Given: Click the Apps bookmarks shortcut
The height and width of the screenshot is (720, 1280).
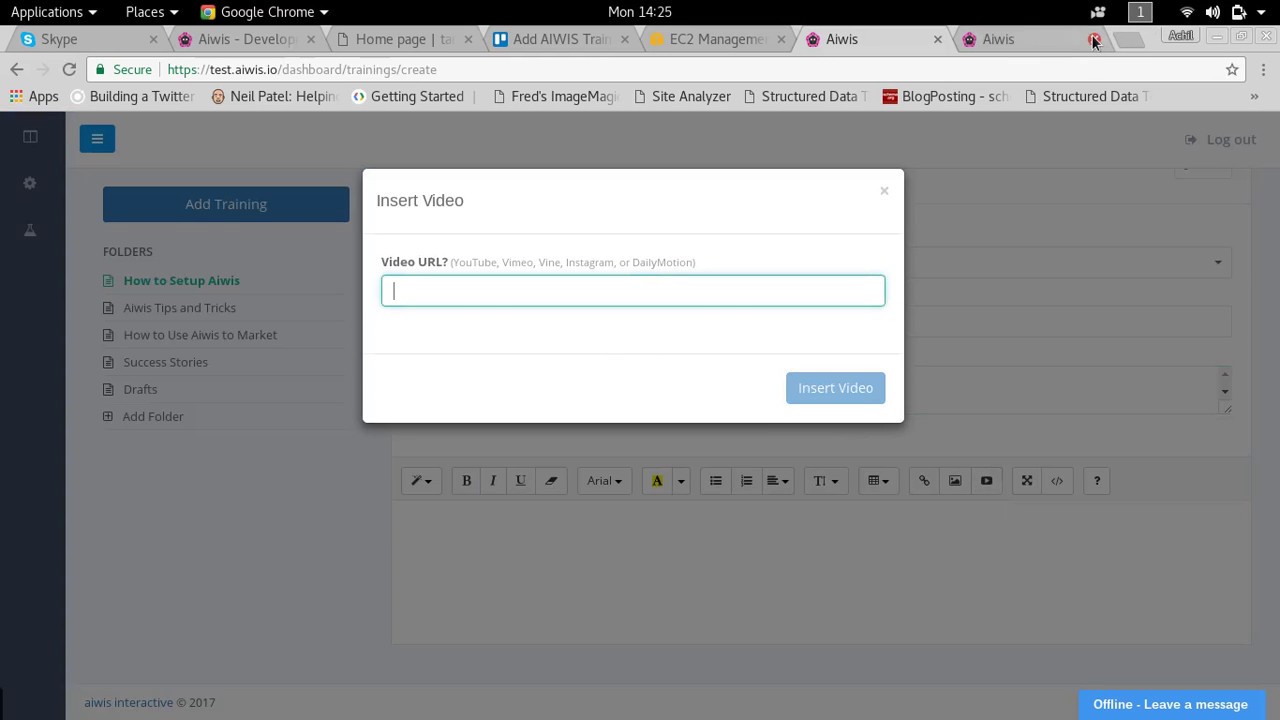Looking at the screenshot, I should point(34,96).
